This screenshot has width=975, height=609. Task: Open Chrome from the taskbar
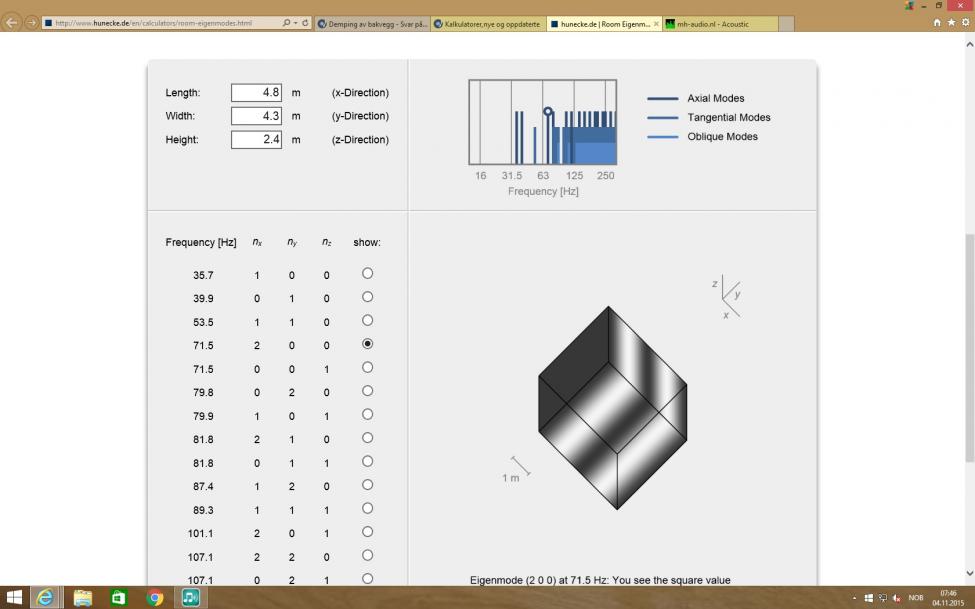coord(155,597)
